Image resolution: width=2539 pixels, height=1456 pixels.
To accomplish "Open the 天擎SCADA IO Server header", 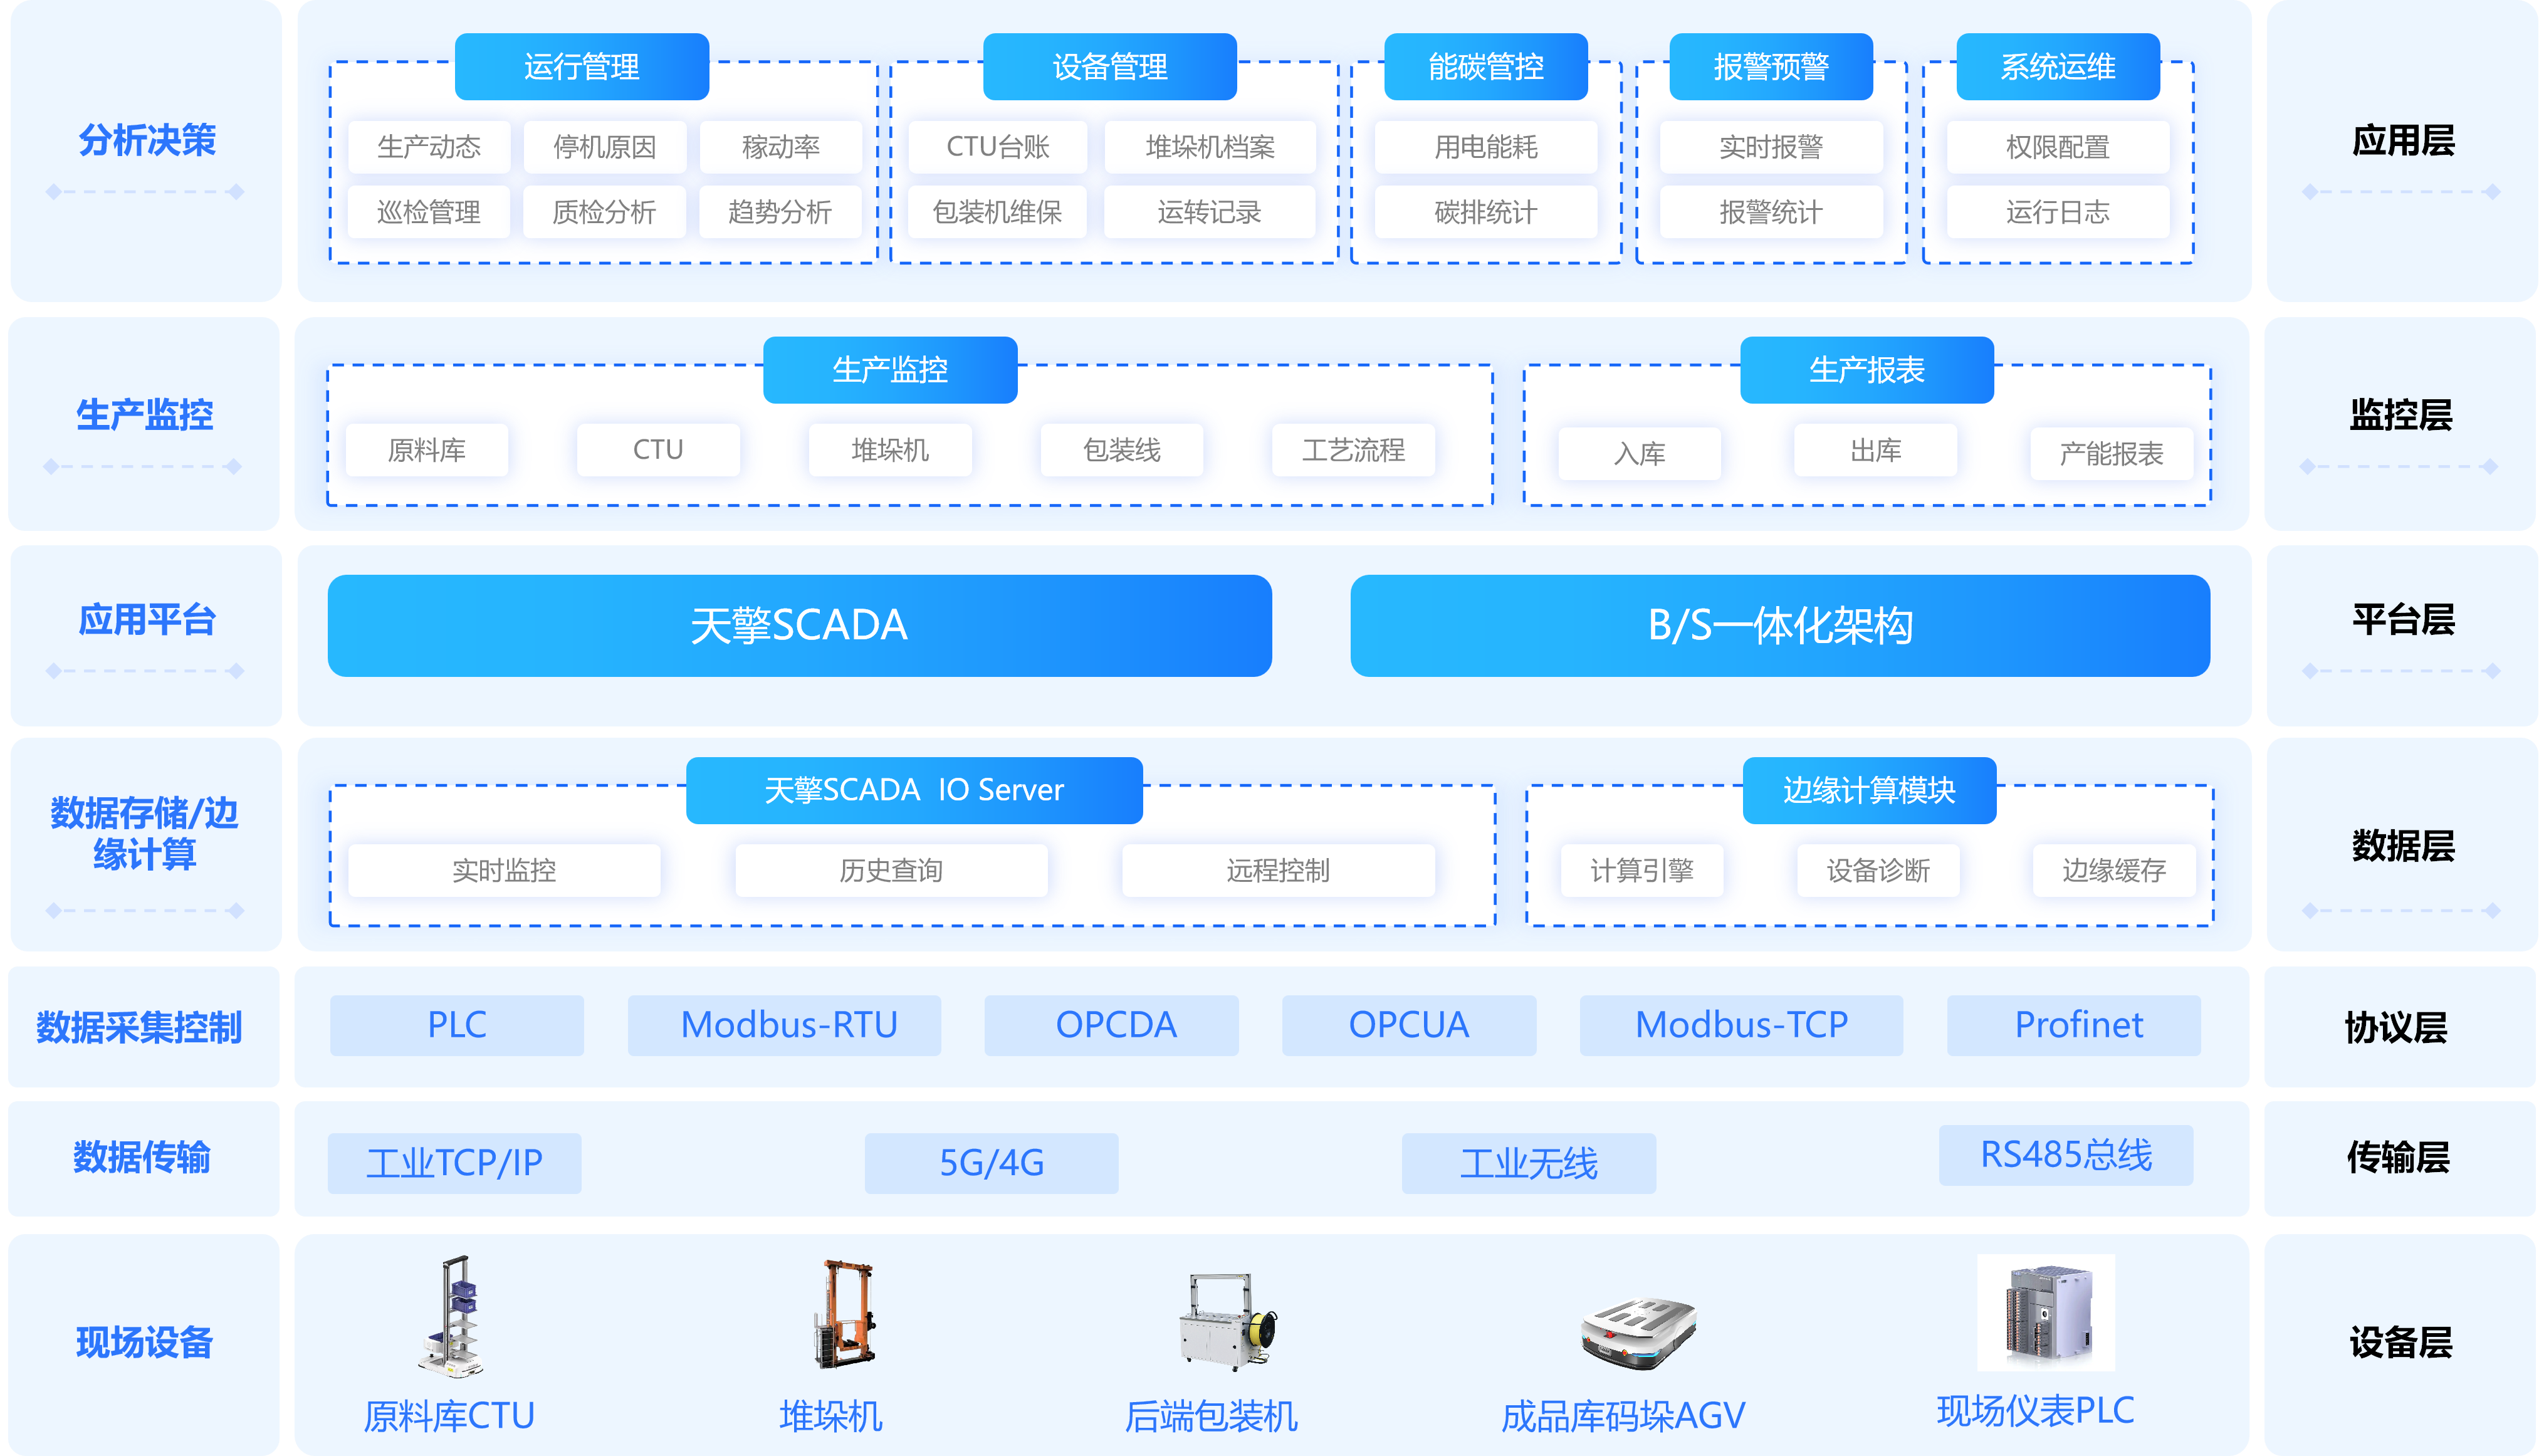I will point(914,790).
